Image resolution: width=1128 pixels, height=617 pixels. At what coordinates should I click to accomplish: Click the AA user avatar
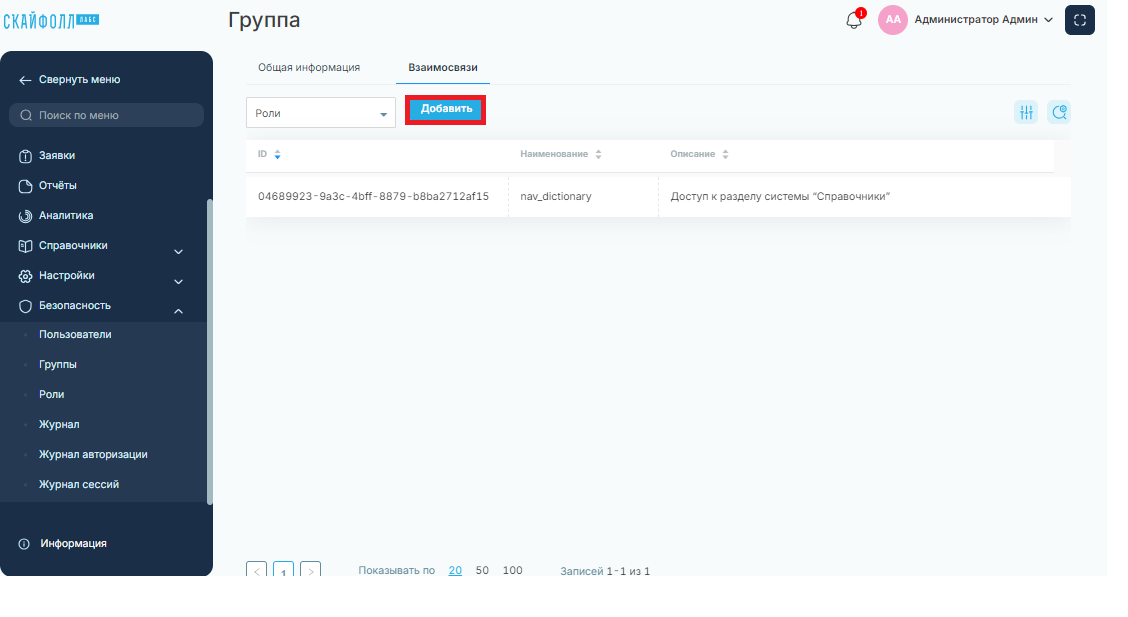point(892,20)
